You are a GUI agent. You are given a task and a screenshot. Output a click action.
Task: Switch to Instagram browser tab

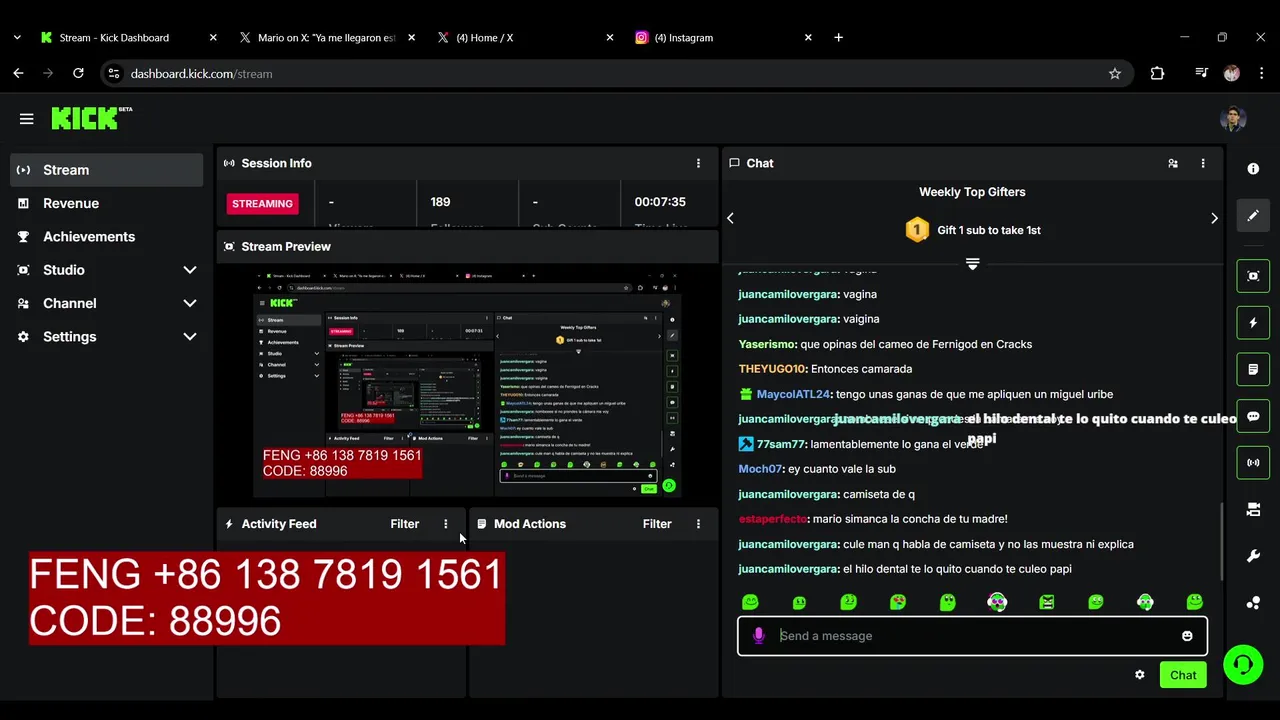[x=724, y=38]
